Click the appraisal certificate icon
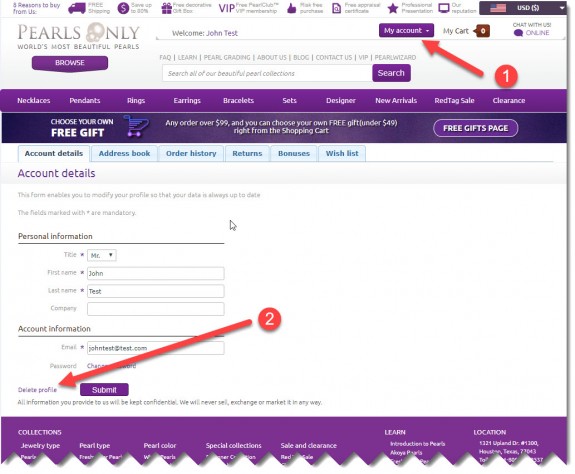The width and height of the screenshot is (575, 474). click(x=336, y=8)
